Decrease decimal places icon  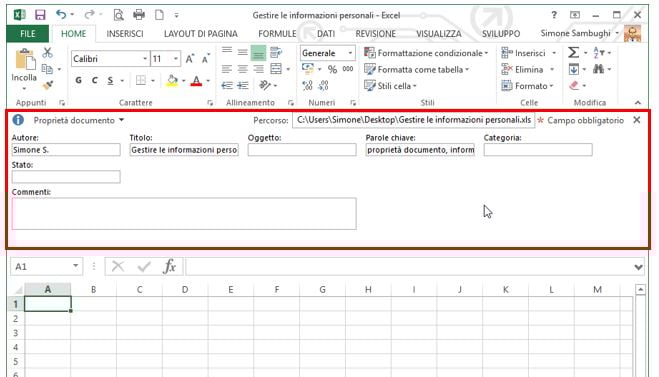coord(323,86)
